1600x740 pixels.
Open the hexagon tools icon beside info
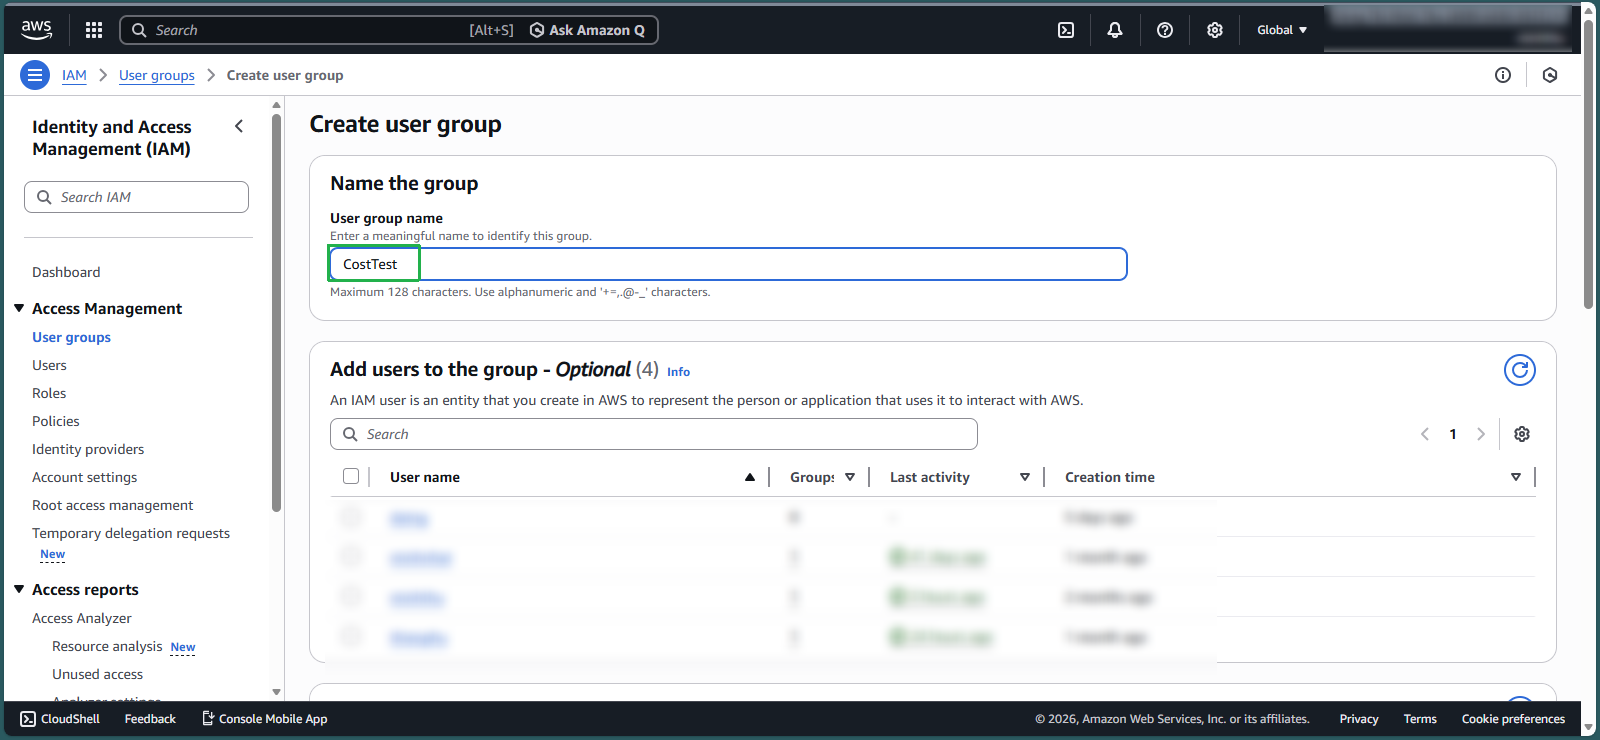tap(1550, 75)
